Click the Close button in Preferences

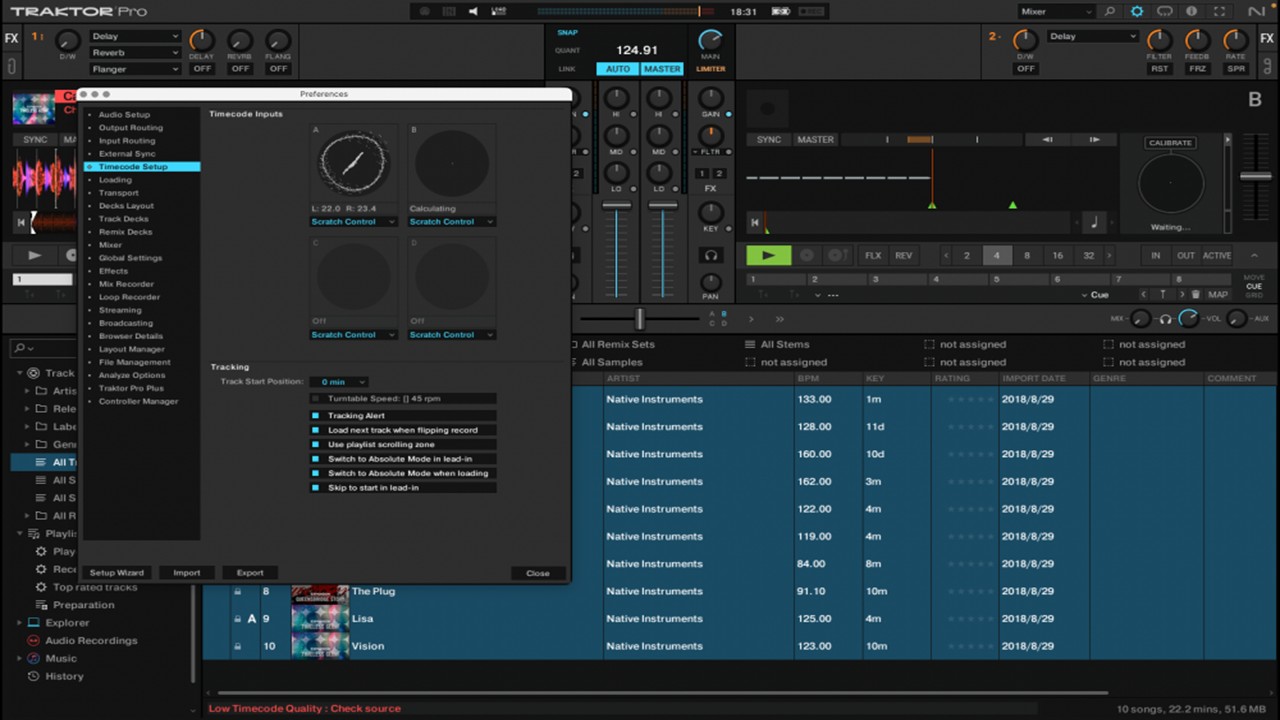tap(538, 573)
